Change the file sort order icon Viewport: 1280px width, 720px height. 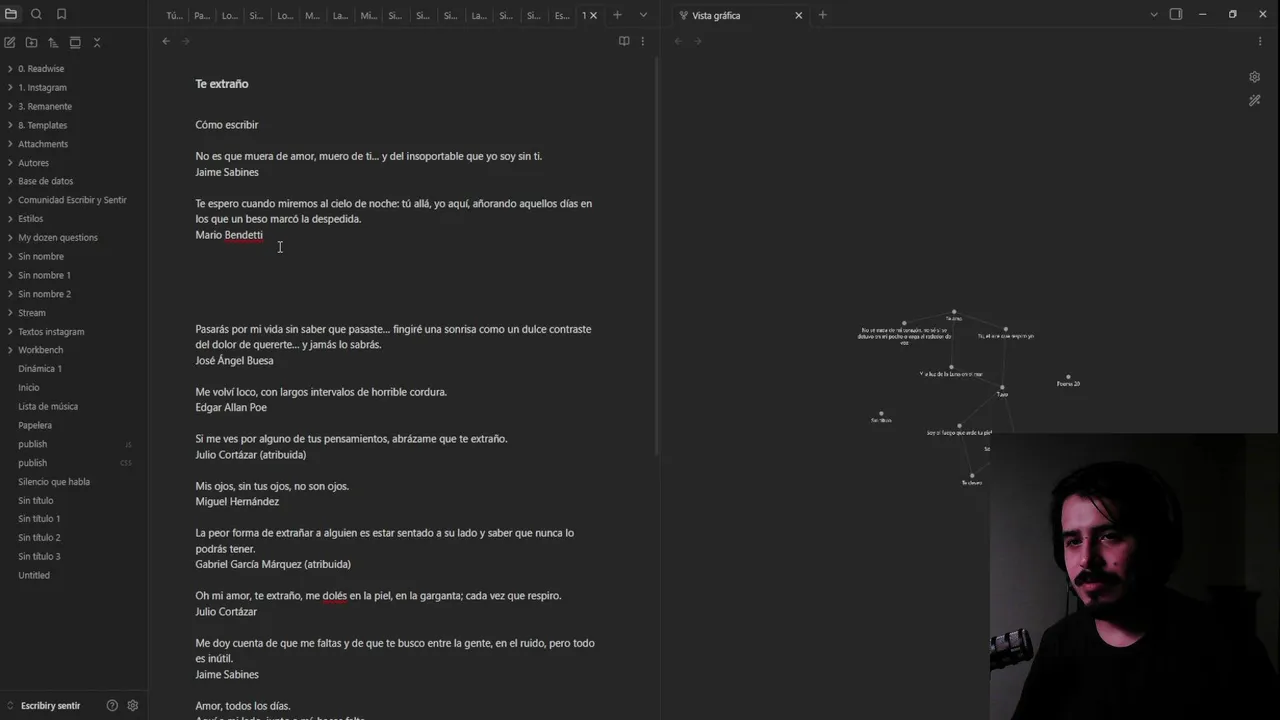53,42
